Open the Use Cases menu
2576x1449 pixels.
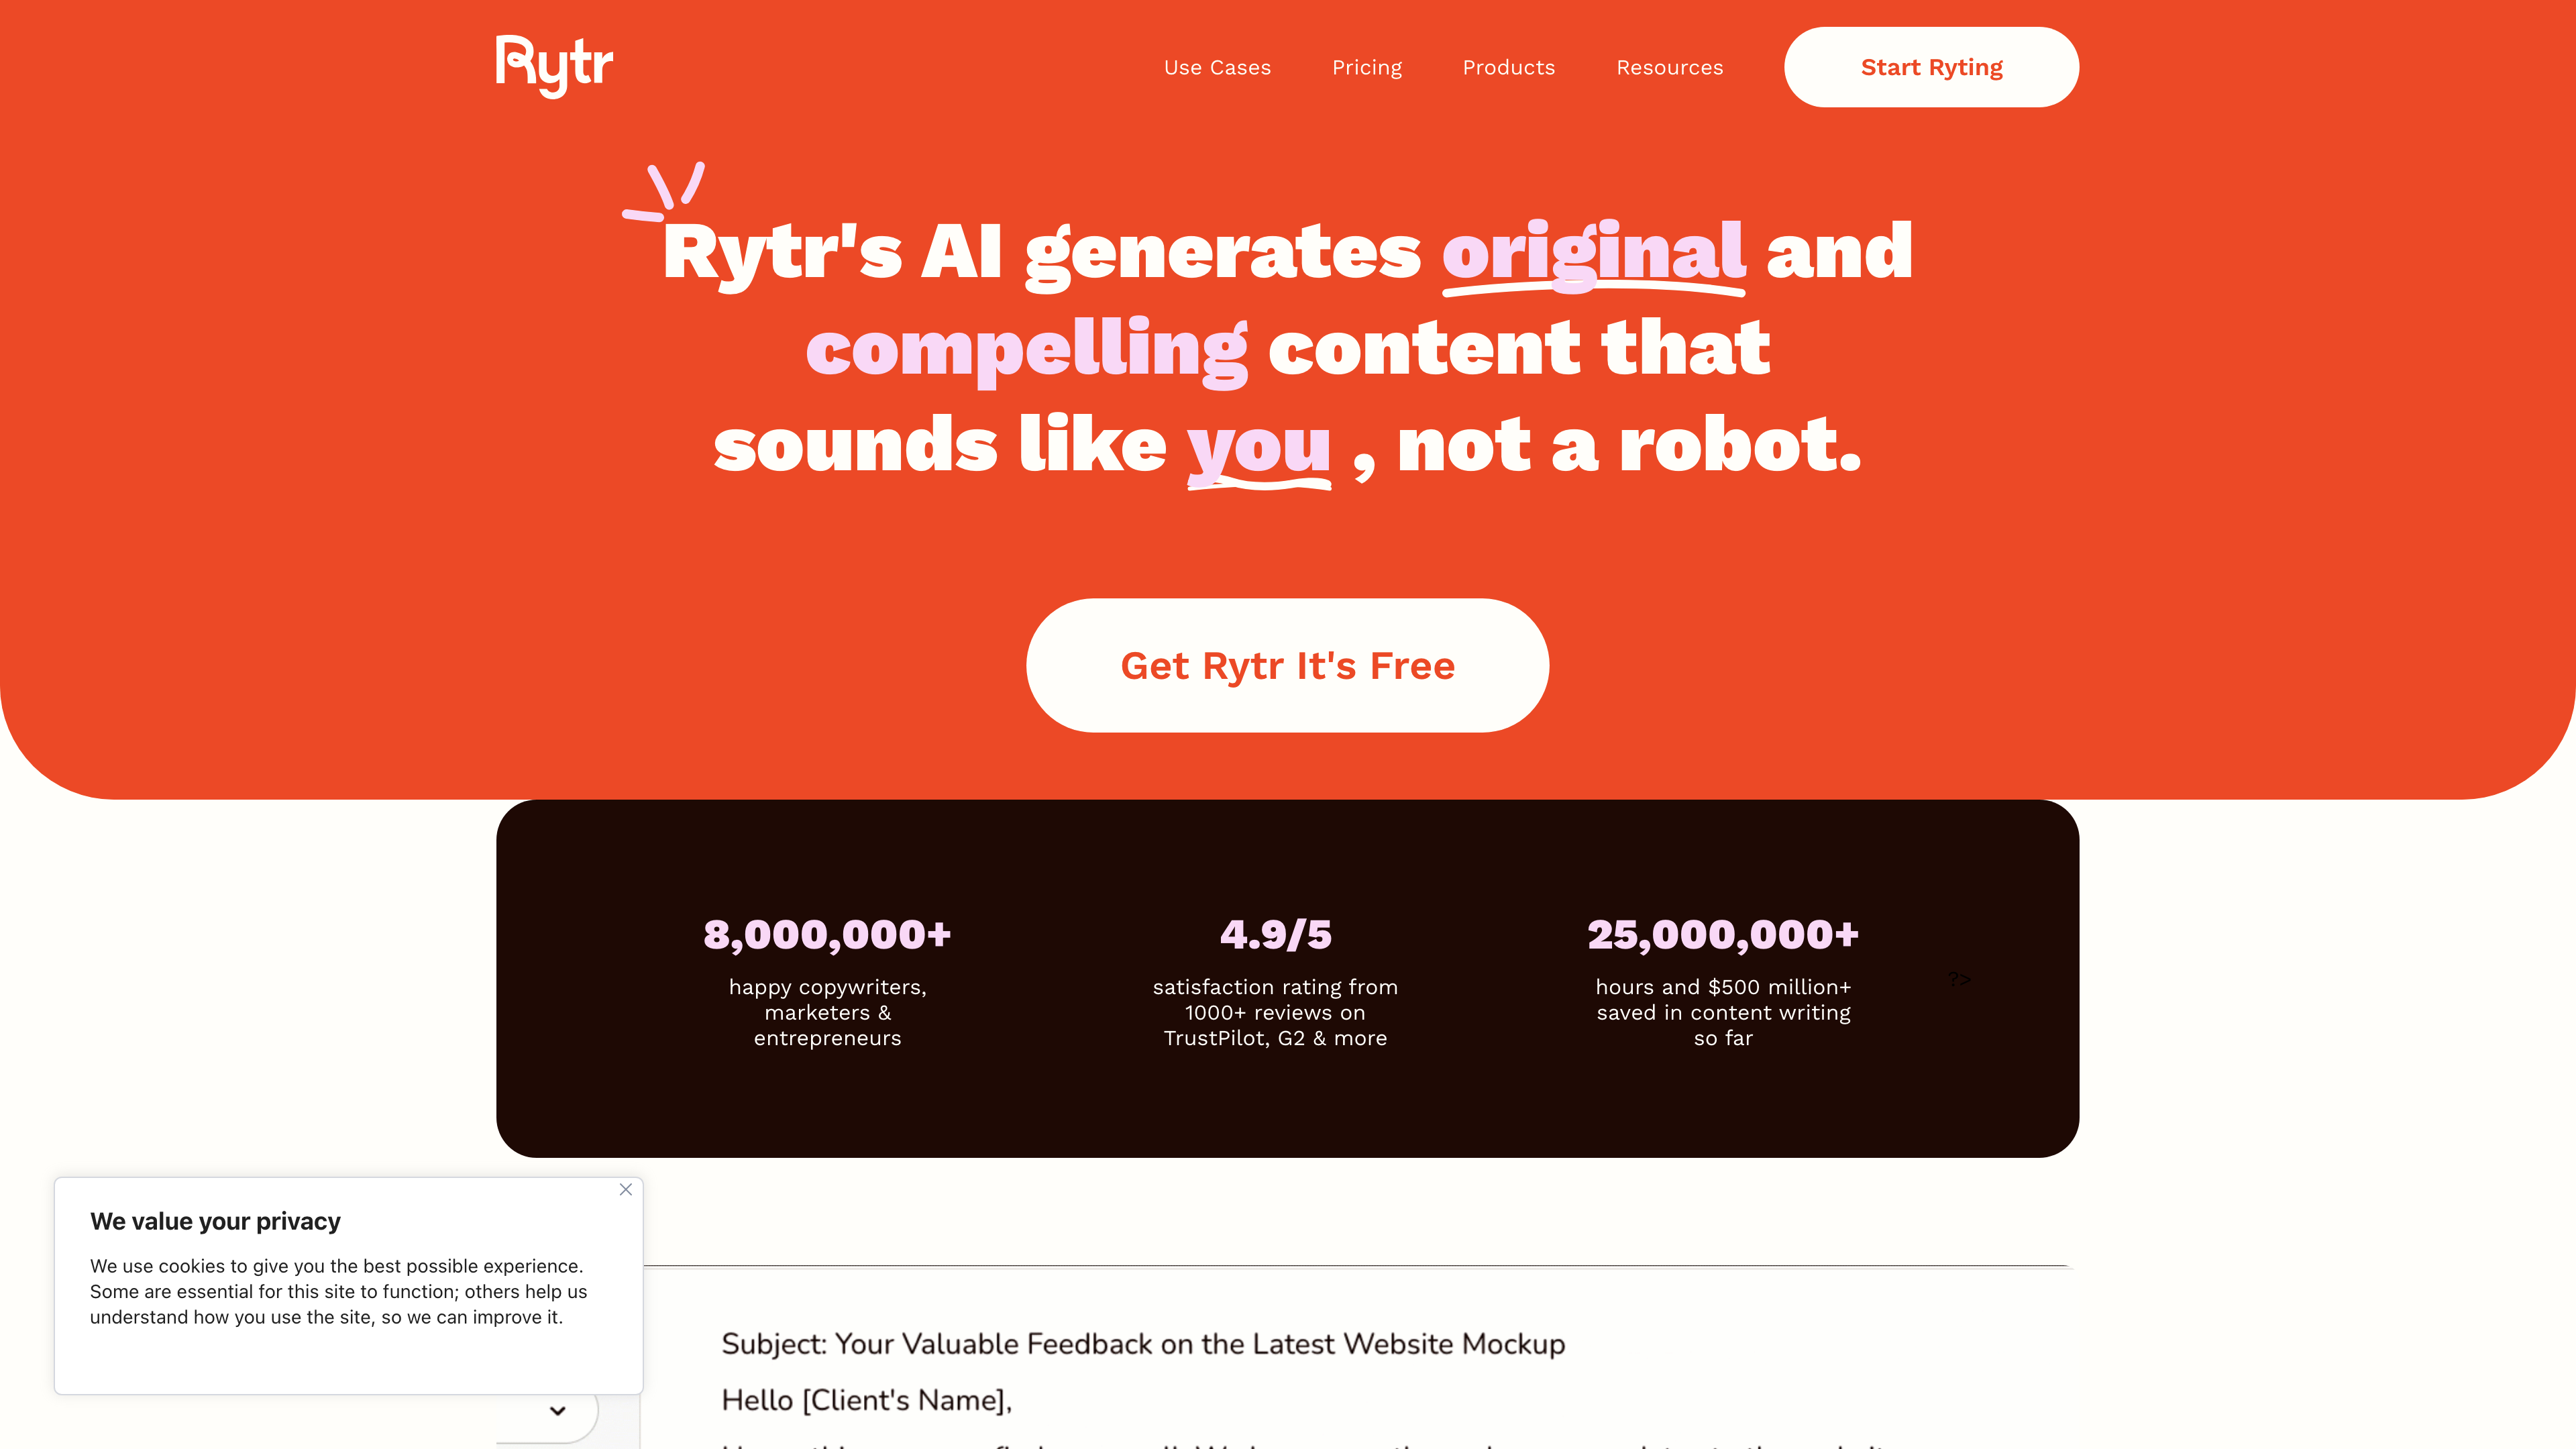click(1217, 67)
